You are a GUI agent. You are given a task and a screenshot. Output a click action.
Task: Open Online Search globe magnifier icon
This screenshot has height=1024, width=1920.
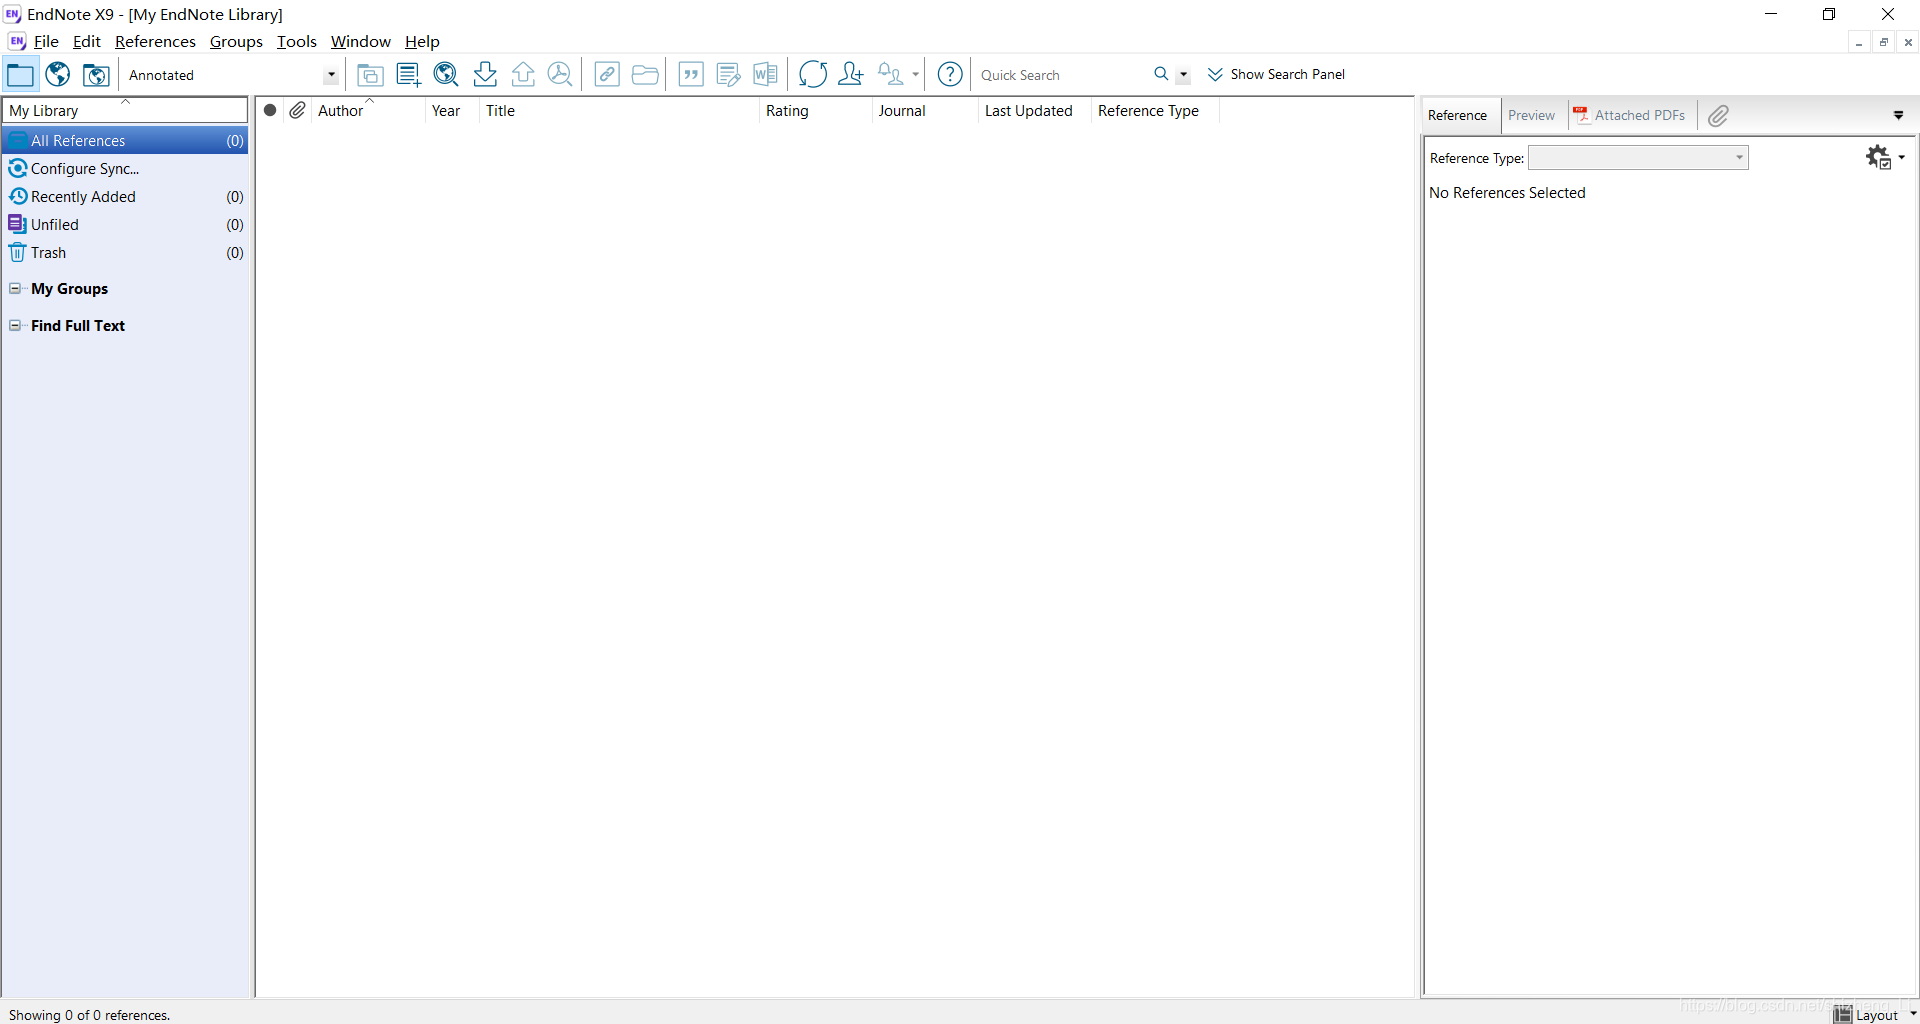[x=446, y=75]
